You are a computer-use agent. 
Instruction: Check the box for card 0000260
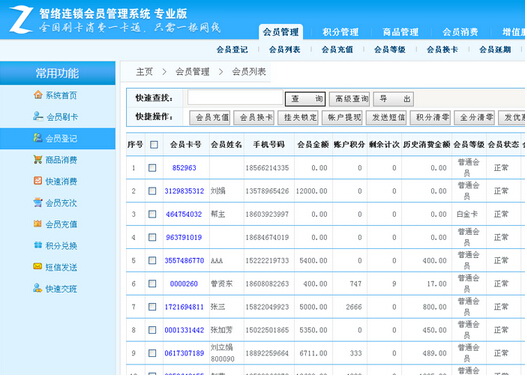pos(152,284)
